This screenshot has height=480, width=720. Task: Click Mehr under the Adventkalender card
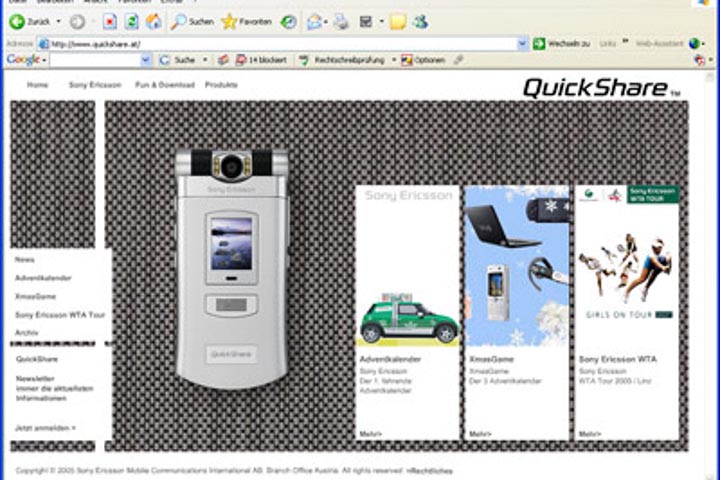click(x=371, y=434)
